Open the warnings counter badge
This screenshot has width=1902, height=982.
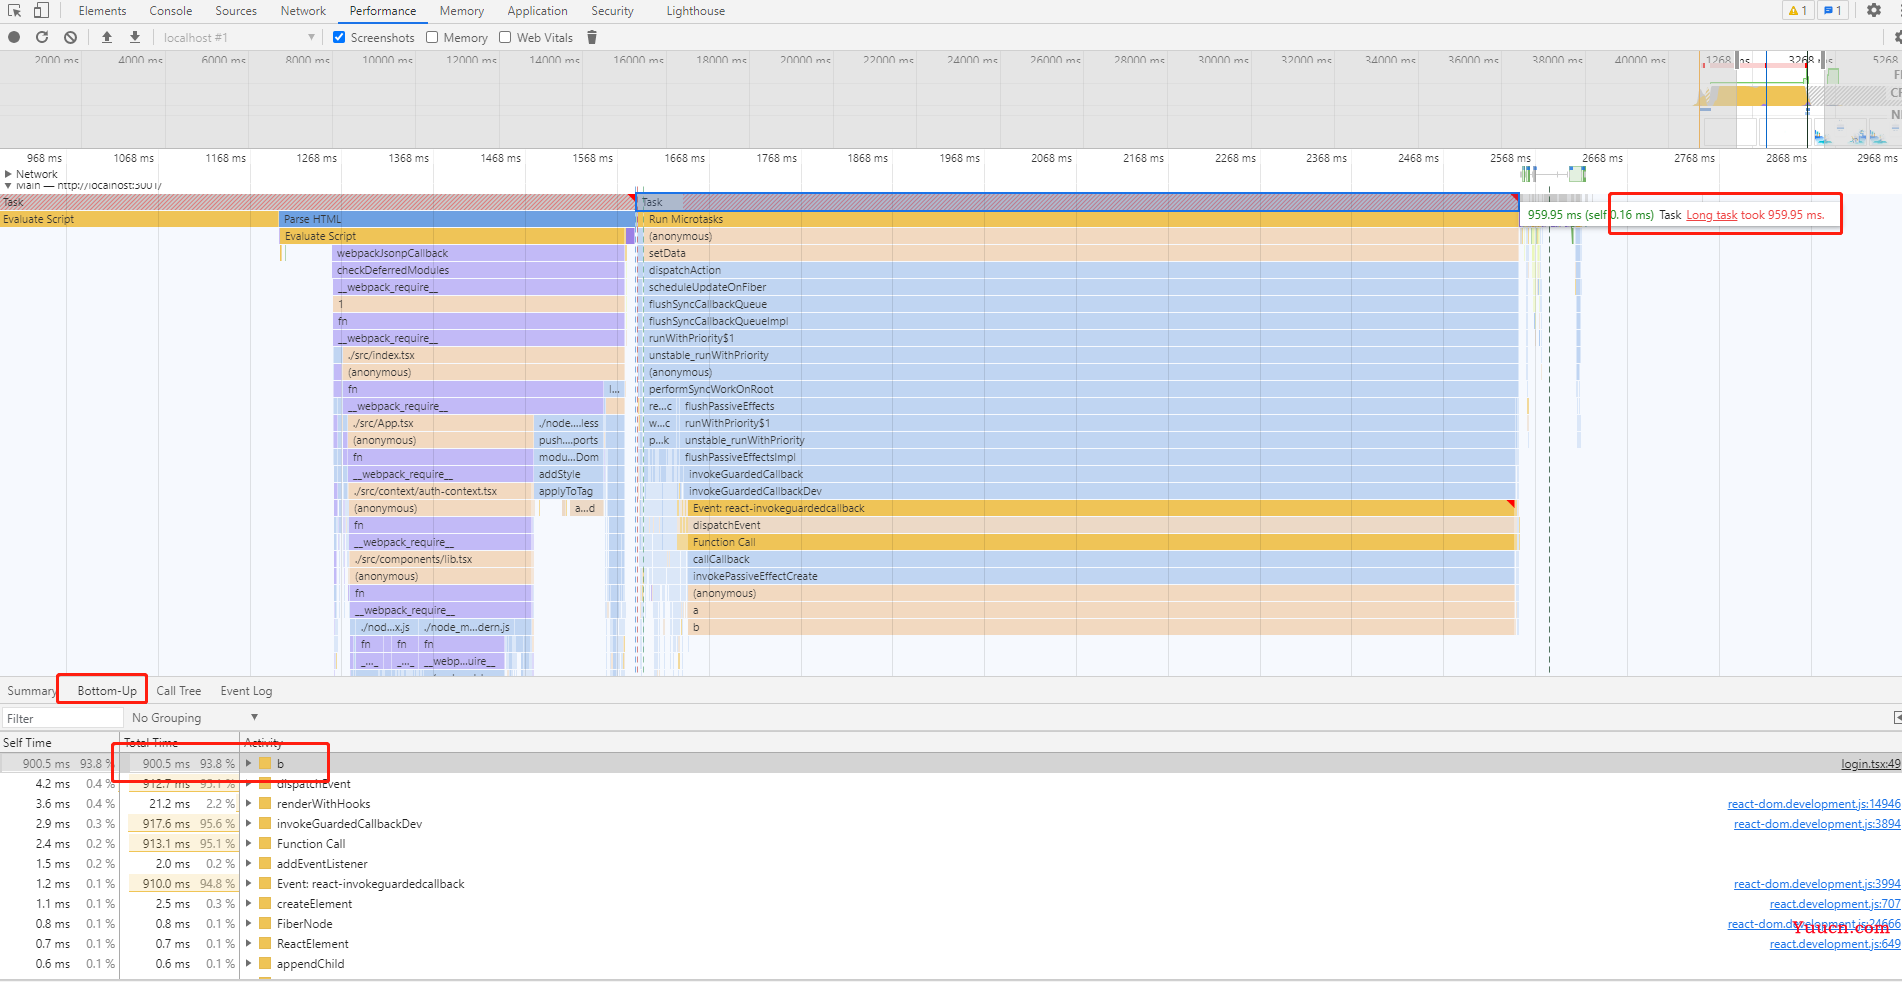click(x=1797, y=11)
